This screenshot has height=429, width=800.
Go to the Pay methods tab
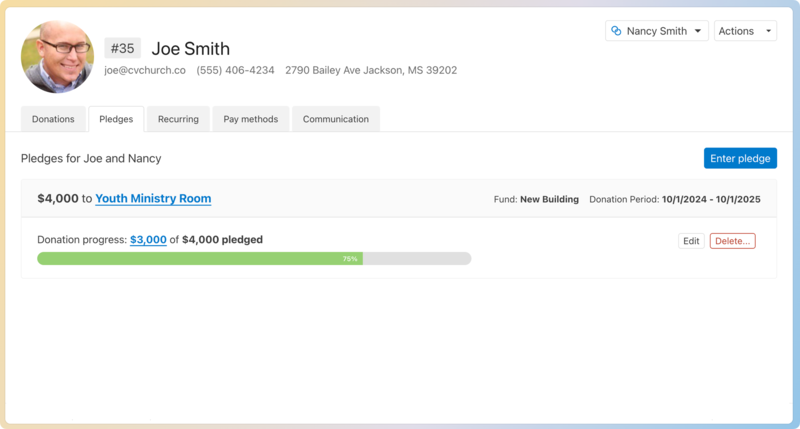[250, 119]
